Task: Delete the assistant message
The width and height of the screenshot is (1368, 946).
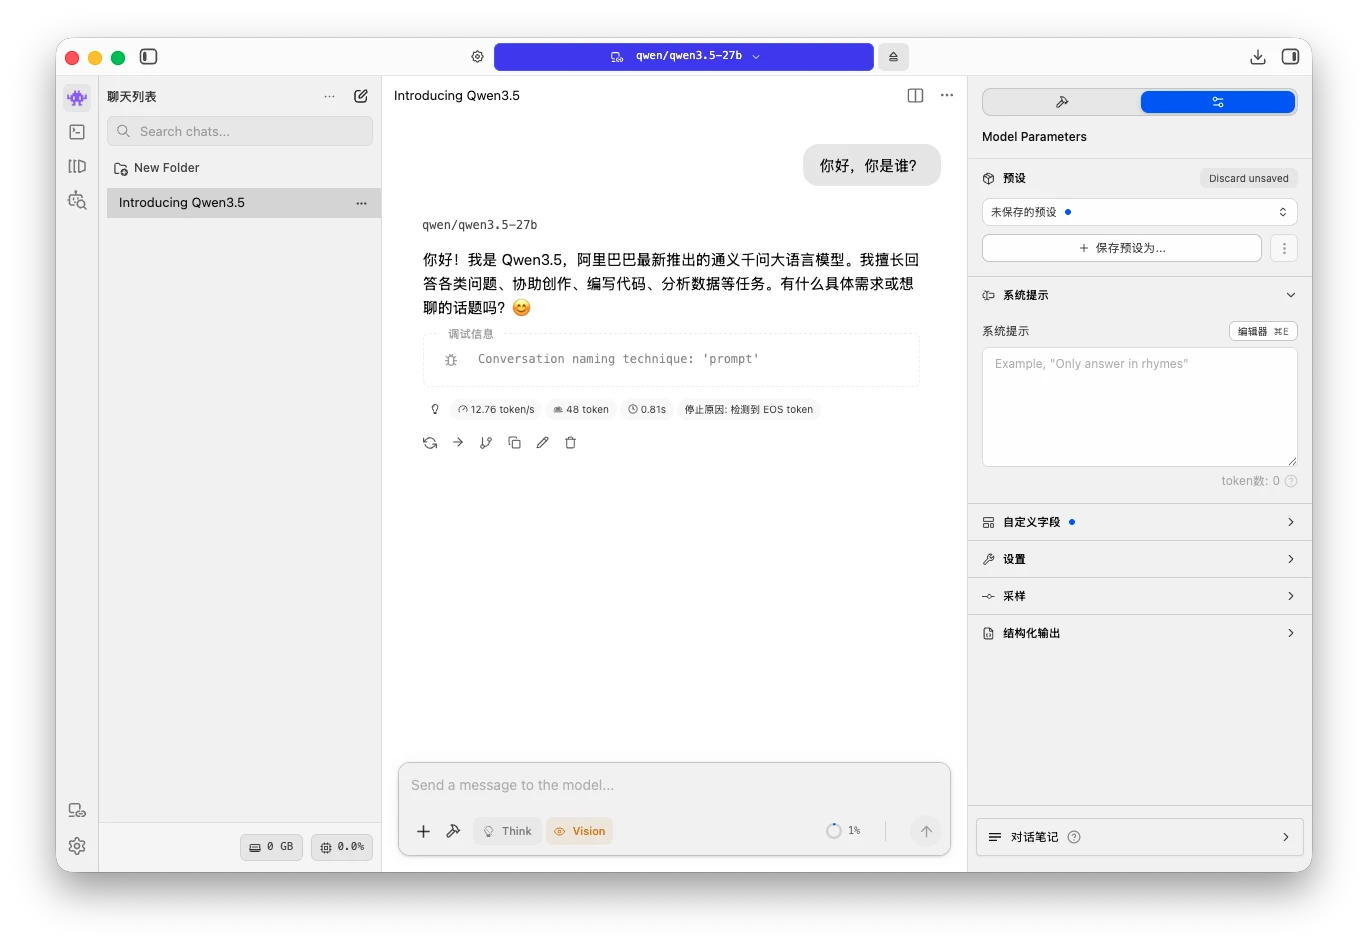Action: [x=570, y=442]
